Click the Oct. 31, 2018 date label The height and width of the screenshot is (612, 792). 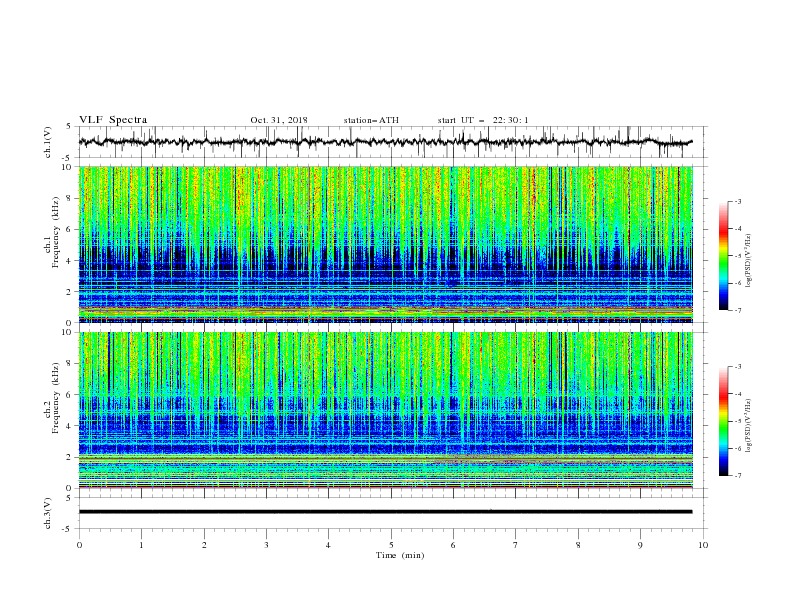coord(279,120)
